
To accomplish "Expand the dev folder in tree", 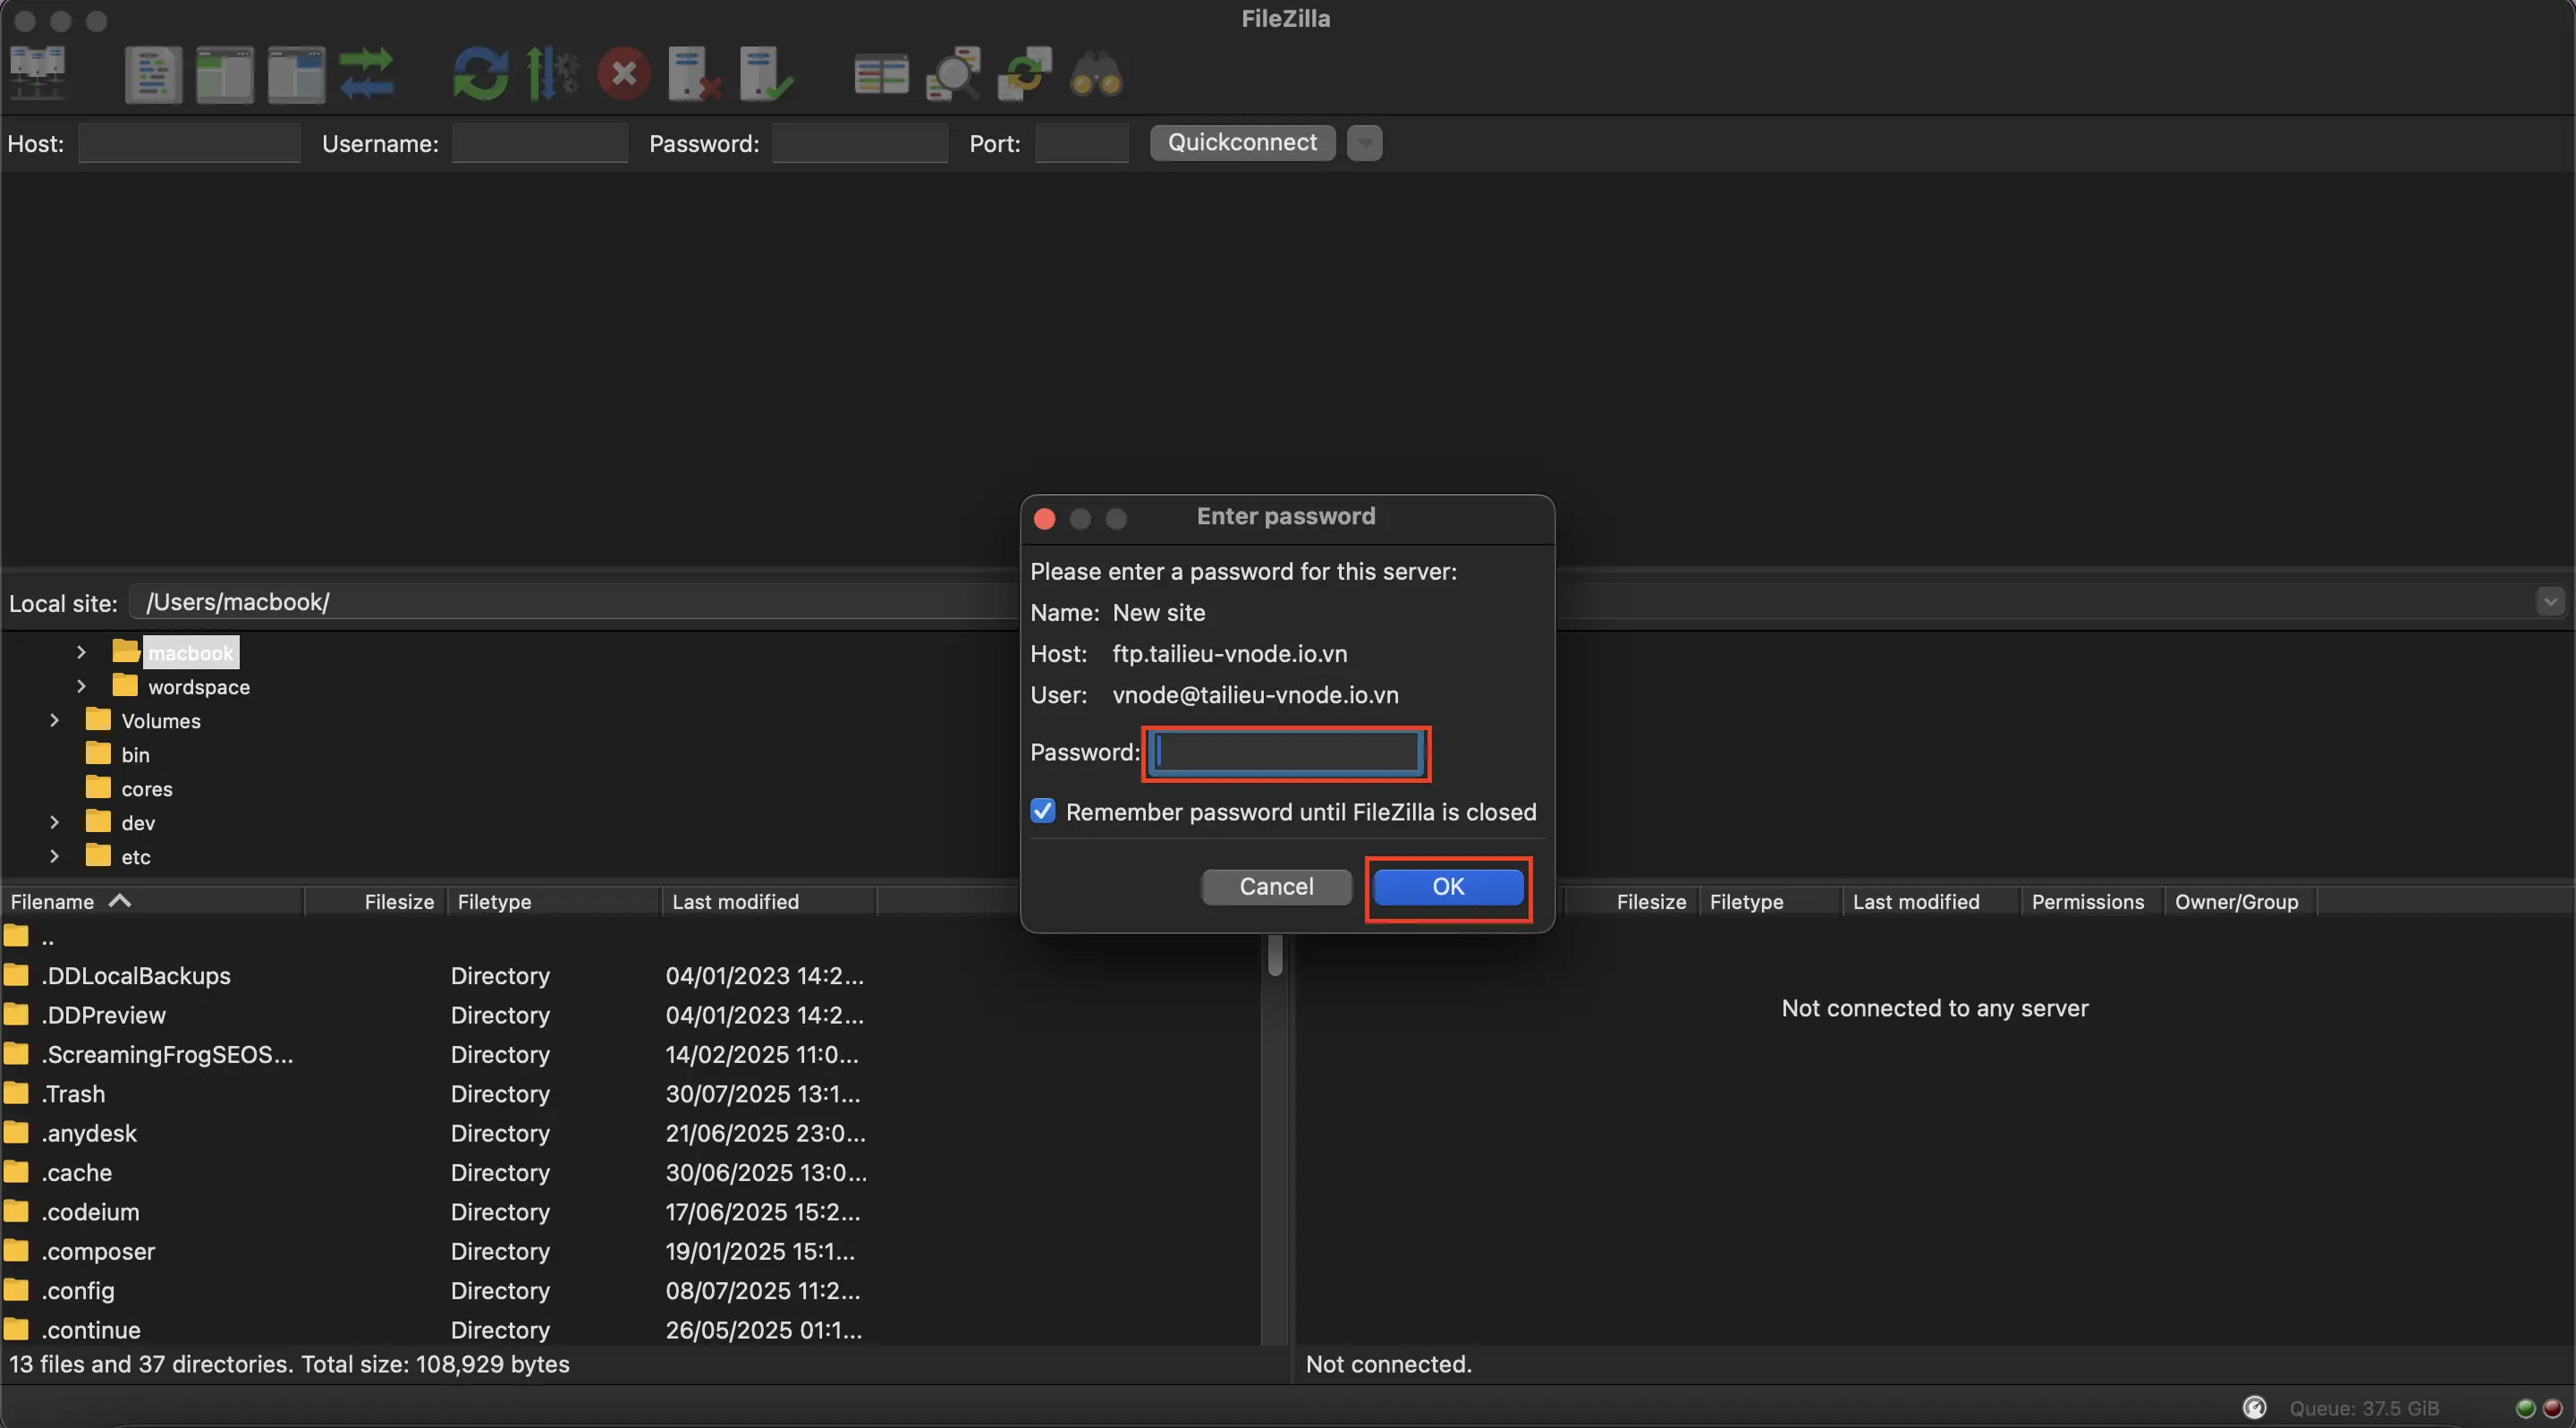I will (x=54, y=822).
